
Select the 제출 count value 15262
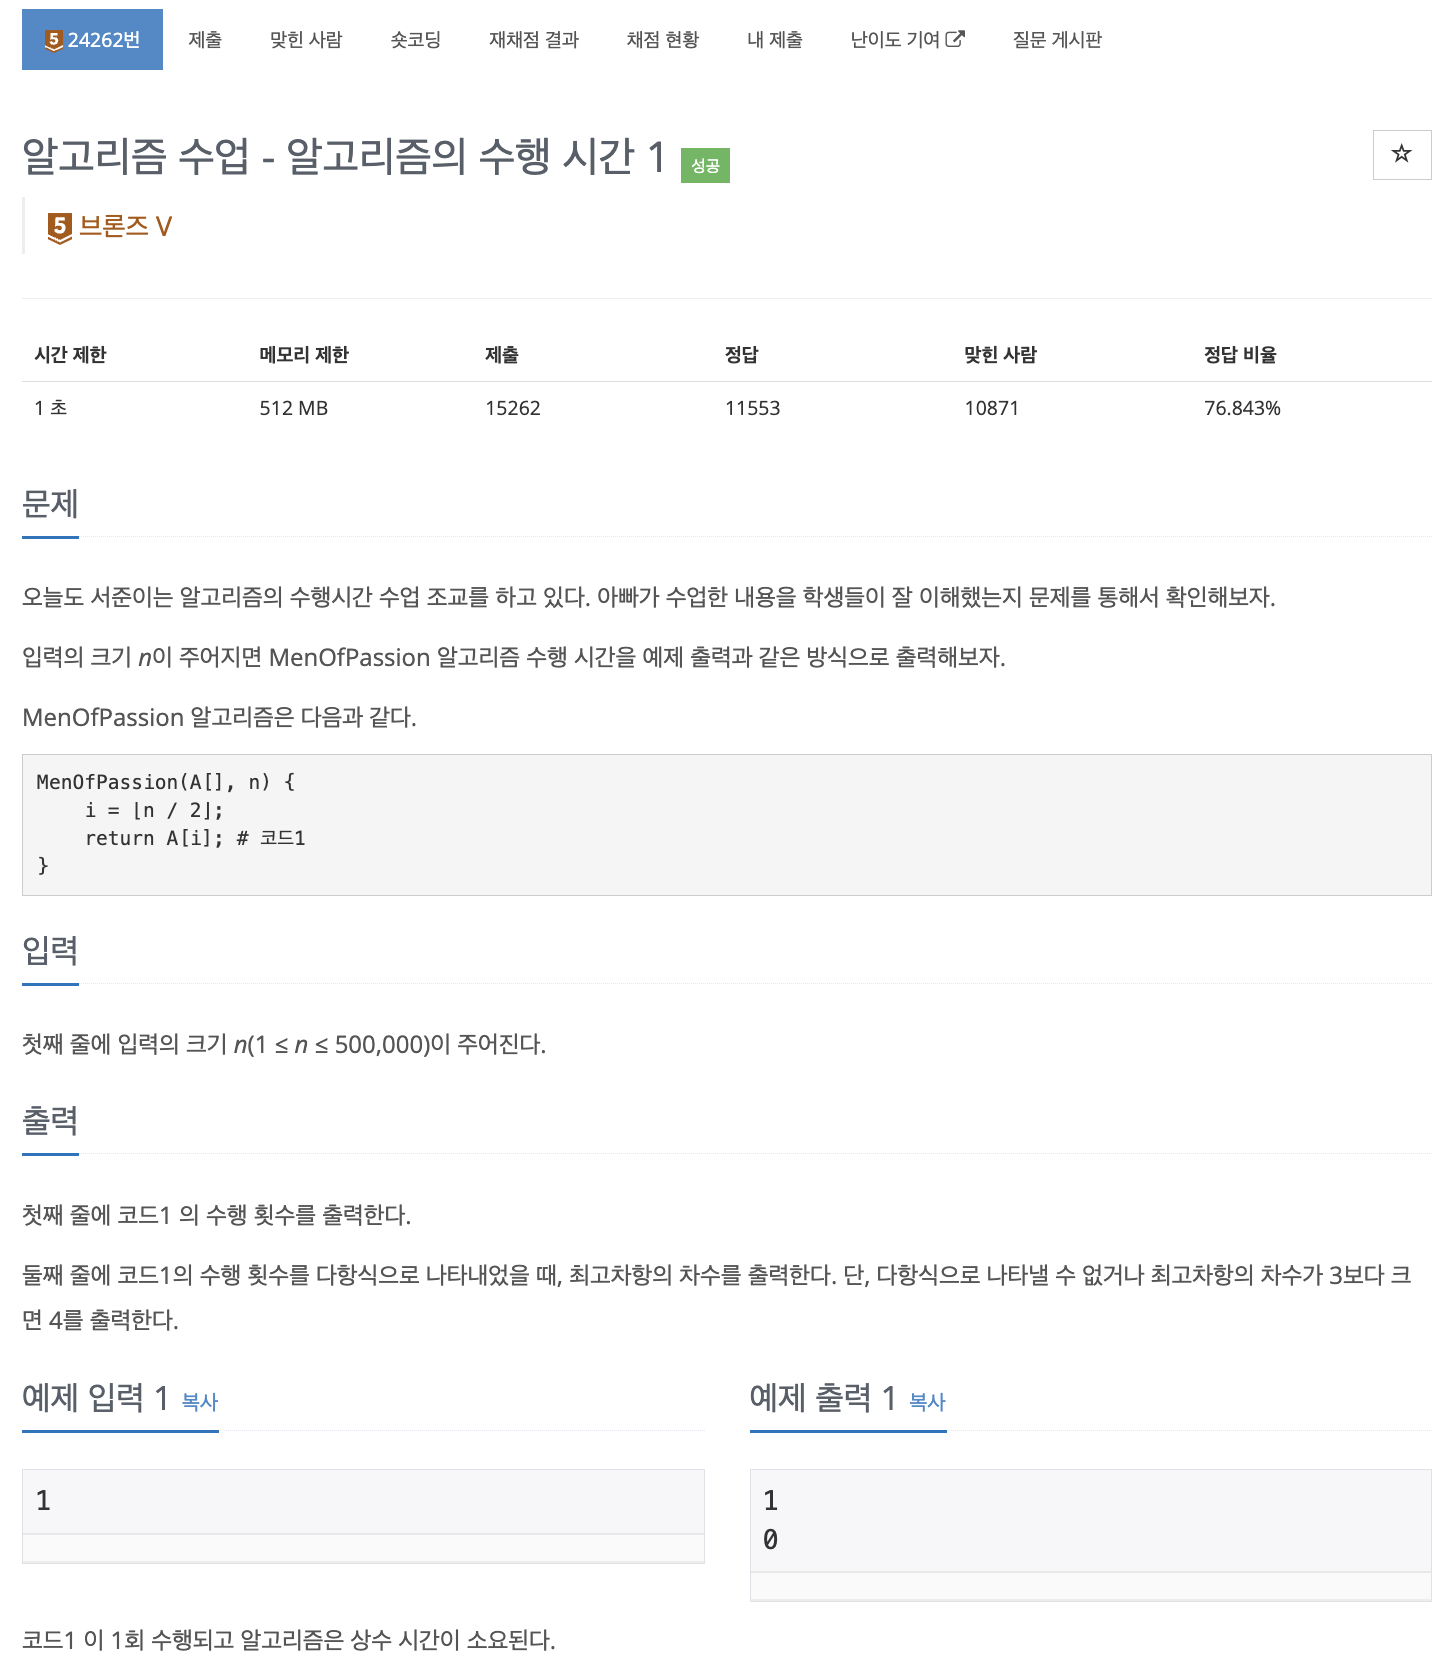pos(512,408)
